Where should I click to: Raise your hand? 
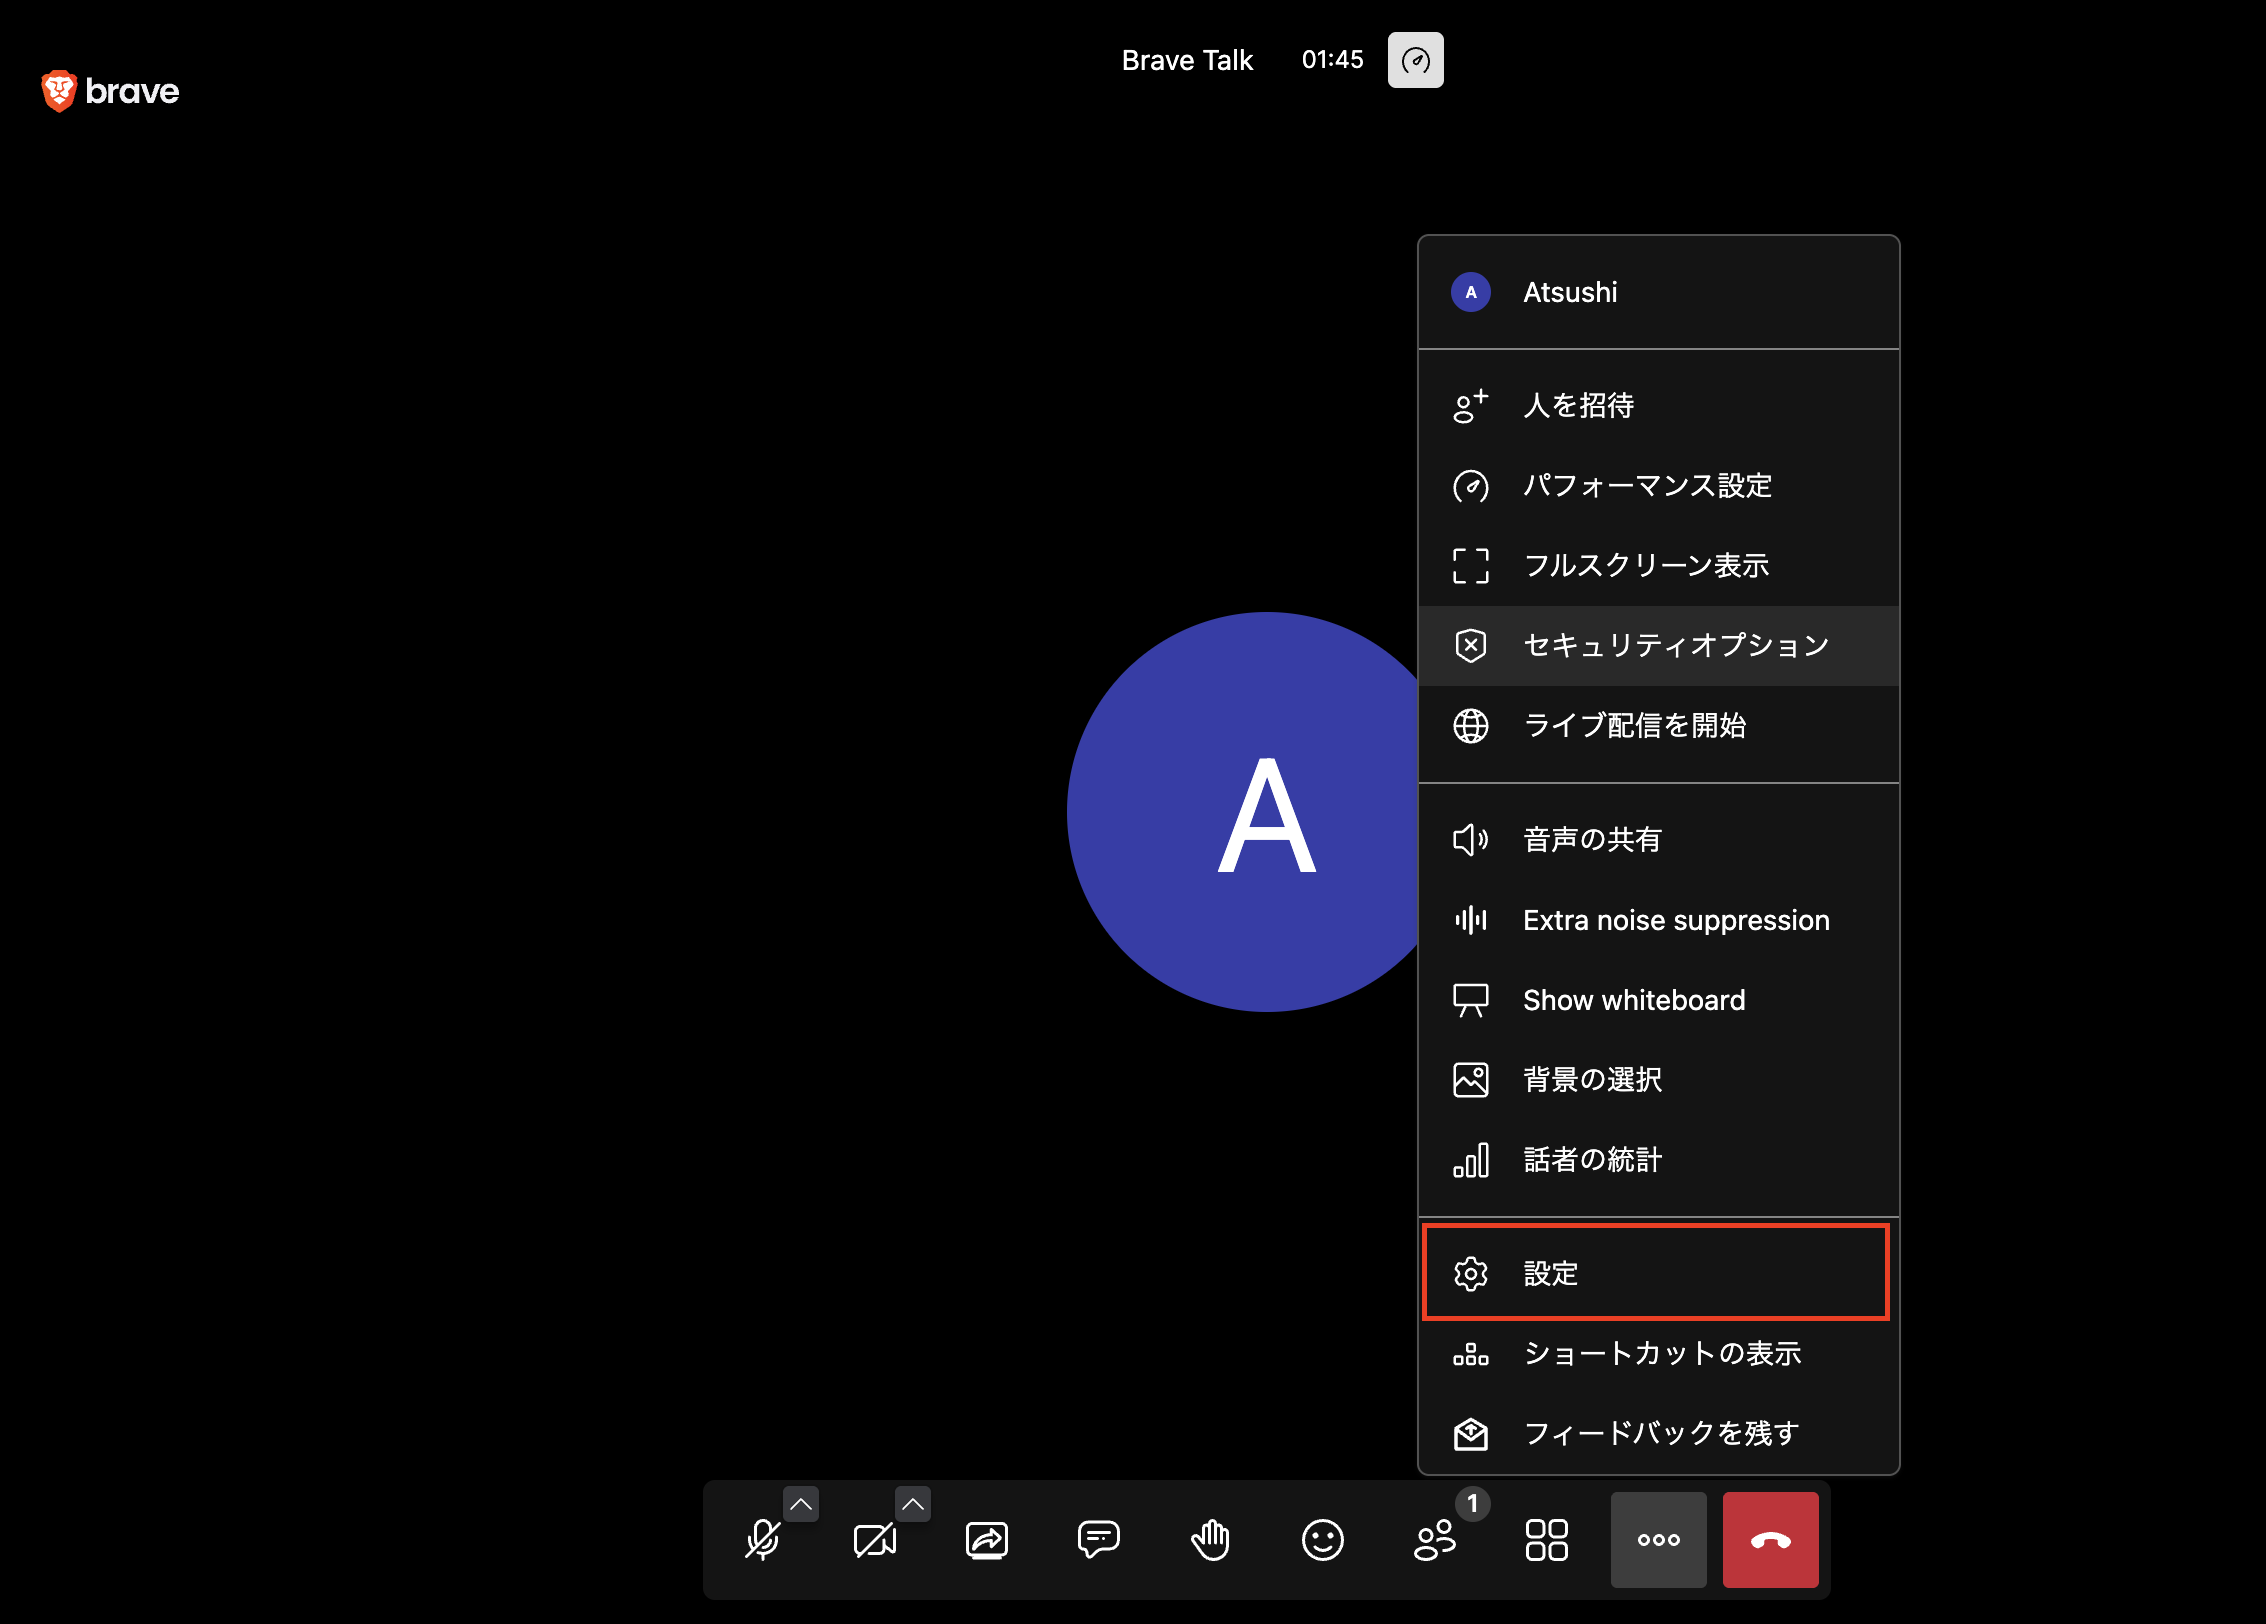coord(1211,1540)
